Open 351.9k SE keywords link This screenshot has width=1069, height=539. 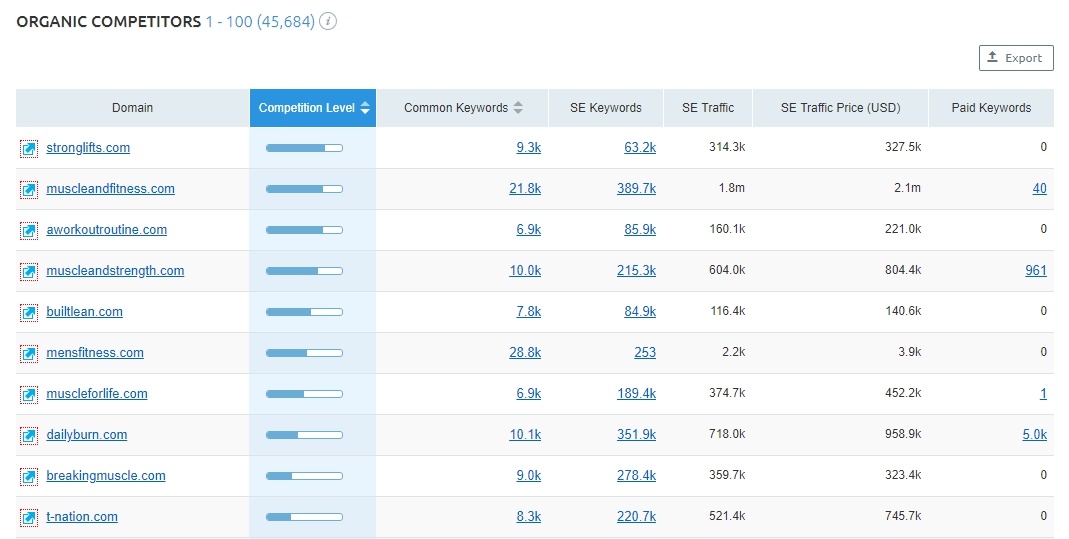[x=637, y=434]
